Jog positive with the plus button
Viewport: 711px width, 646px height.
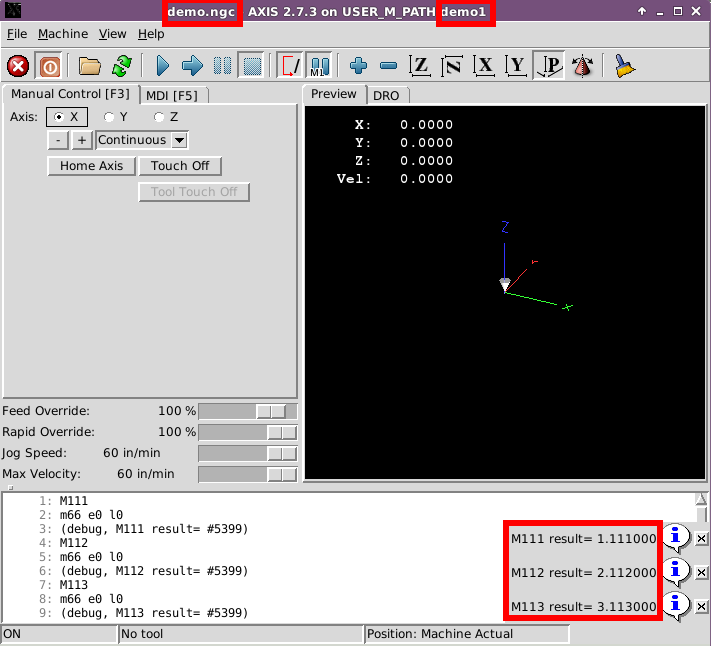click(82, 140)
